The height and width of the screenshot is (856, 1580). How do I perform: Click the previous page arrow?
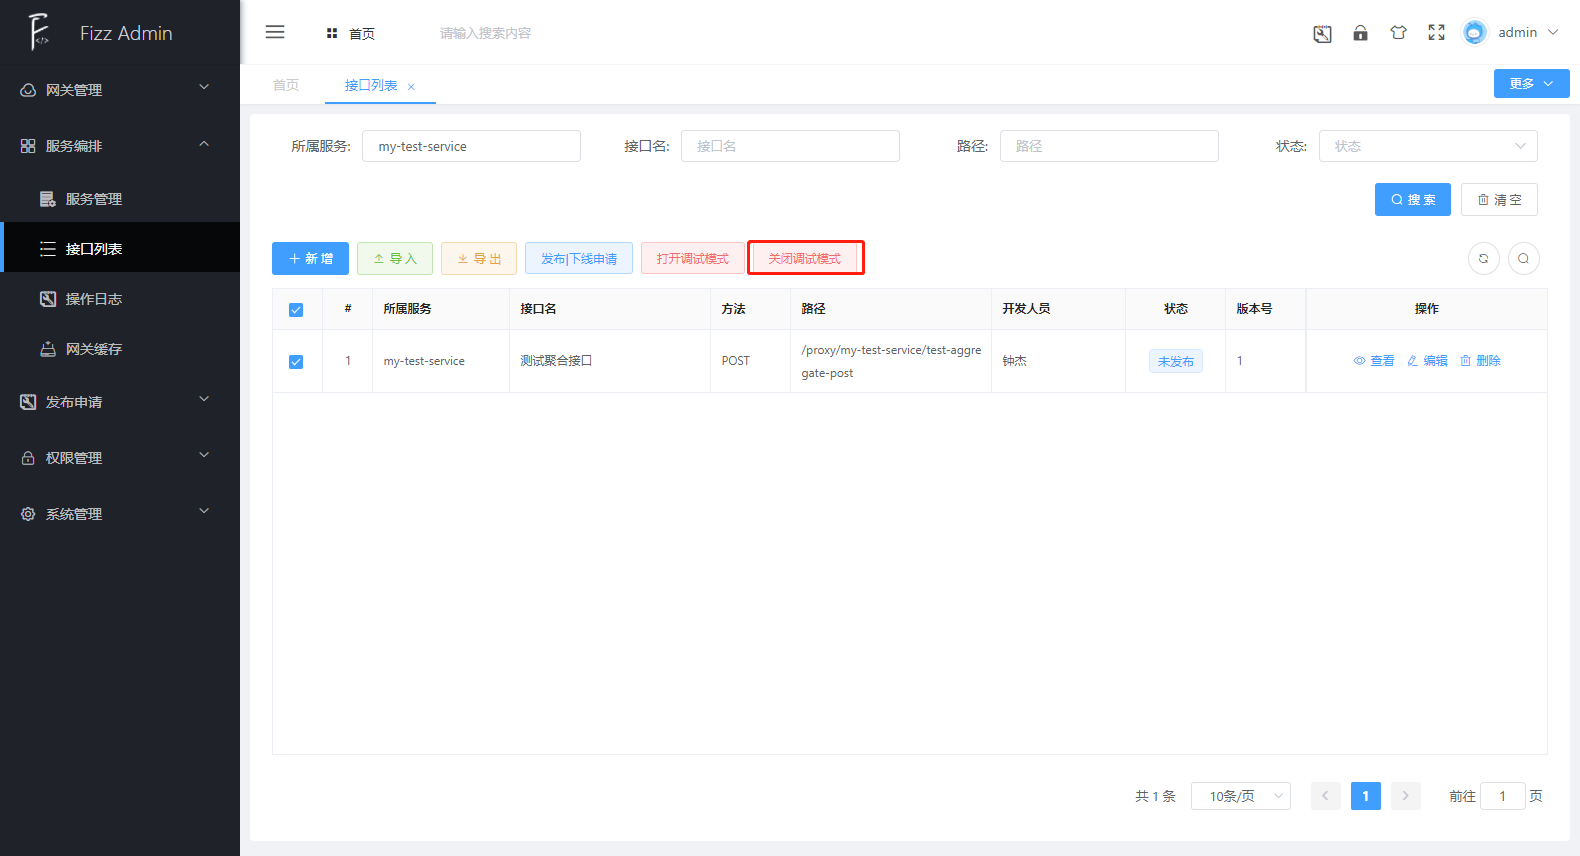(1325, 796)
